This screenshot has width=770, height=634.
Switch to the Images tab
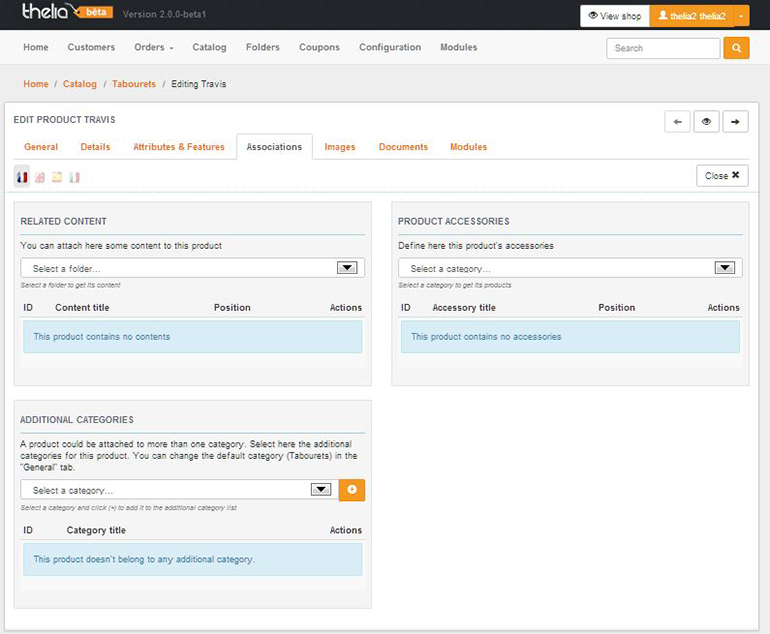[x=340, y=147]
